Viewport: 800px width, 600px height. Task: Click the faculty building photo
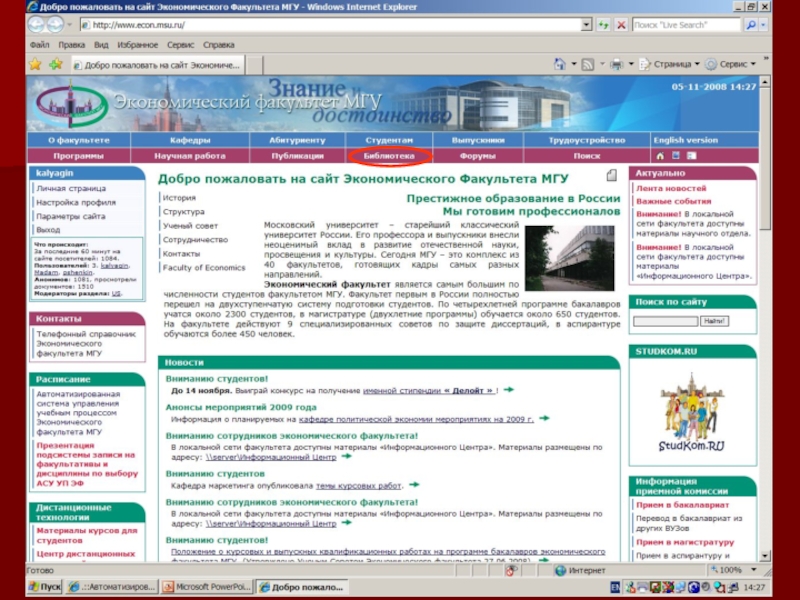point(569,259)
